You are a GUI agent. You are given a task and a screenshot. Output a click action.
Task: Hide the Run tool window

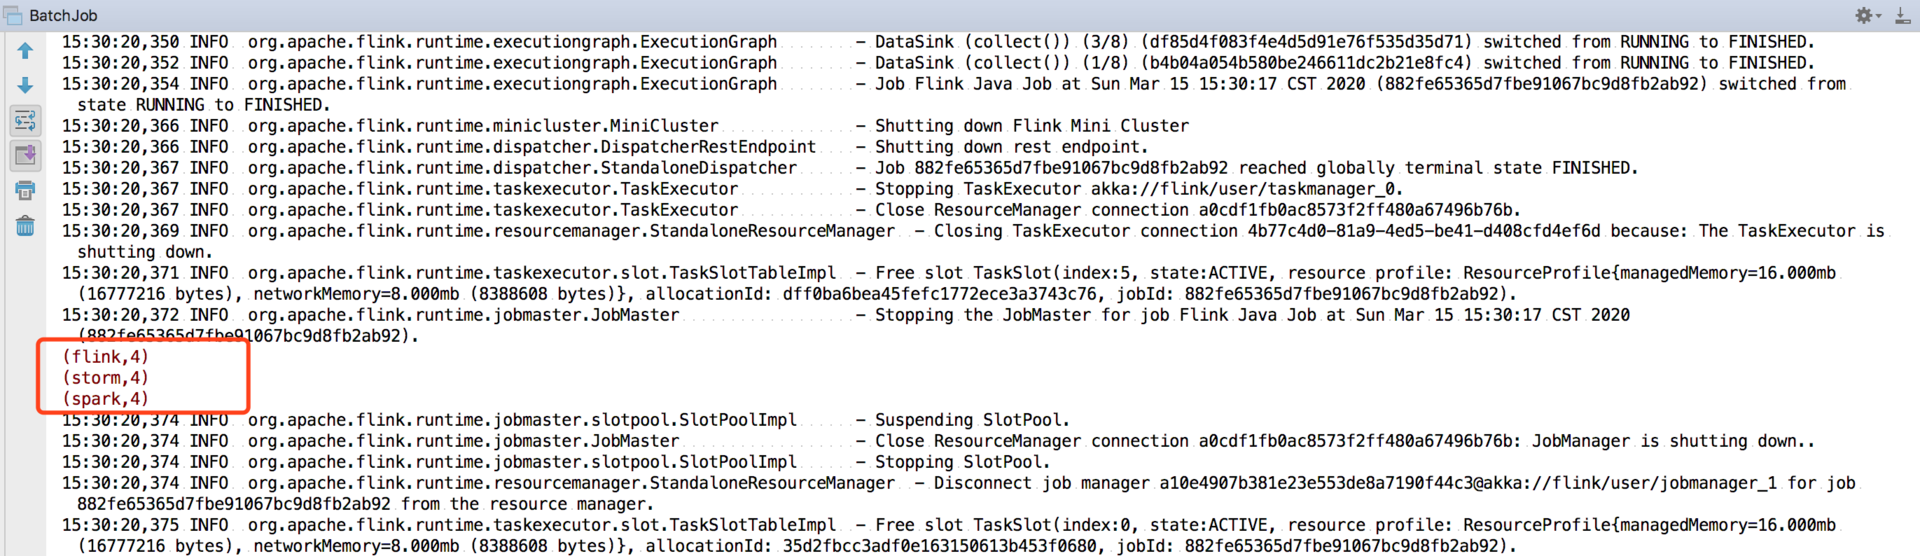pyautogui.click(x=1902, y=15)
